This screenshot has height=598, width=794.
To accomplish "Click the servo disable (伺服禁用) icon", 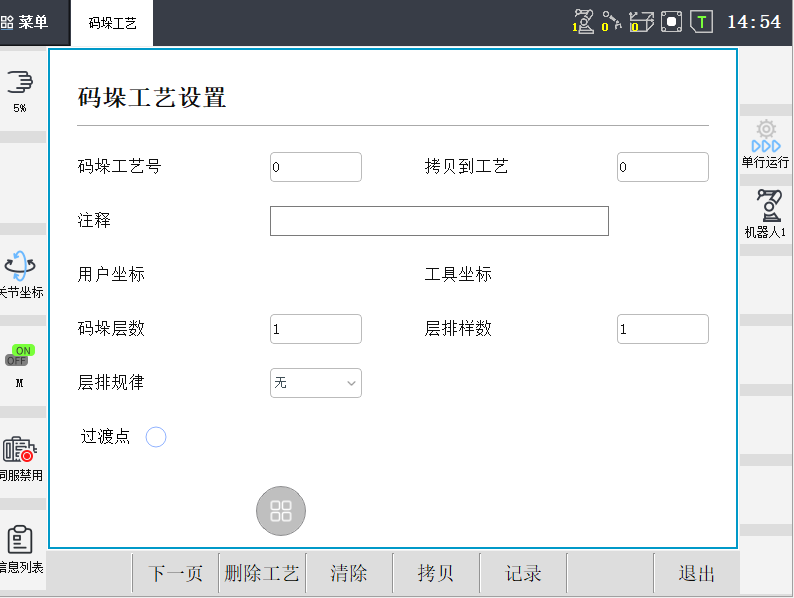I will [x=20, y=458].
